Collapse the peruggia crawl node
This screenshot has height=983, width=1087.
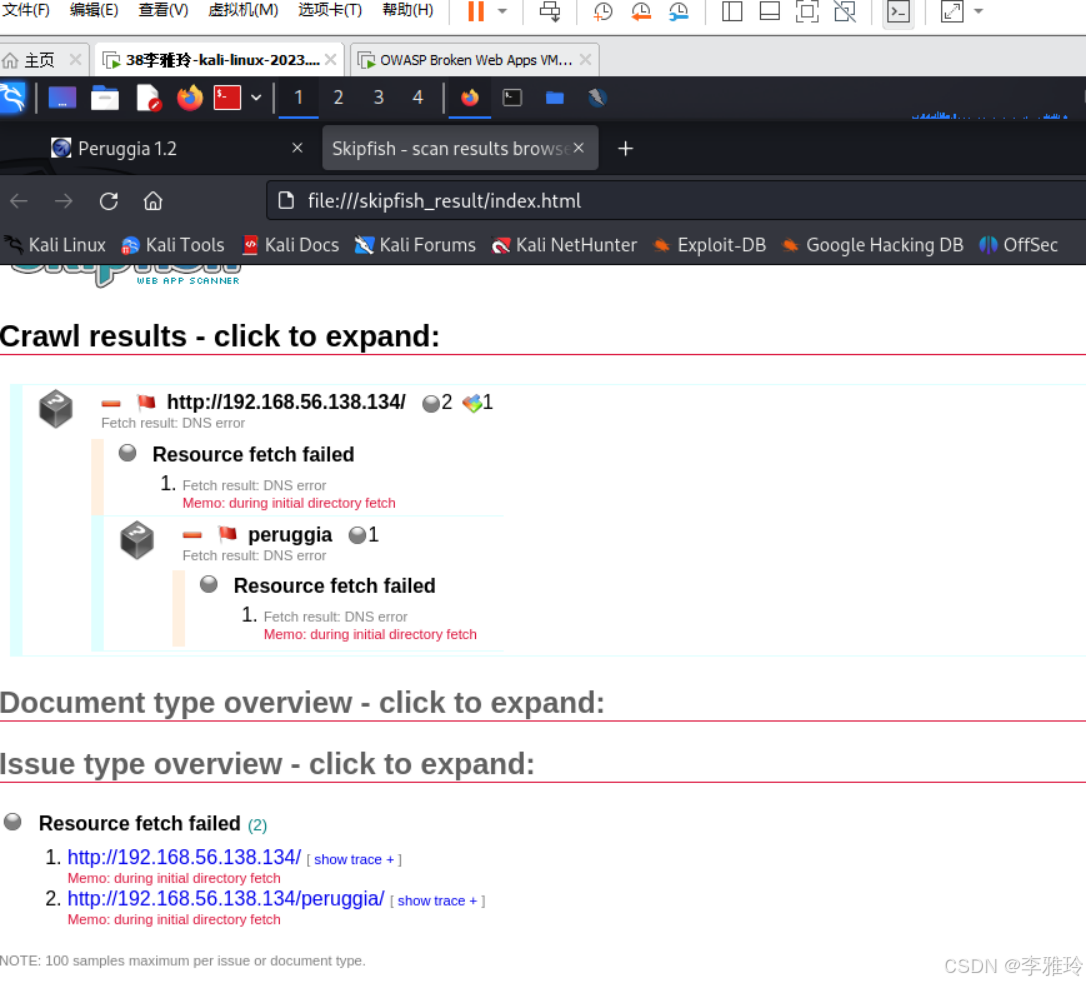tap(192, 534)
